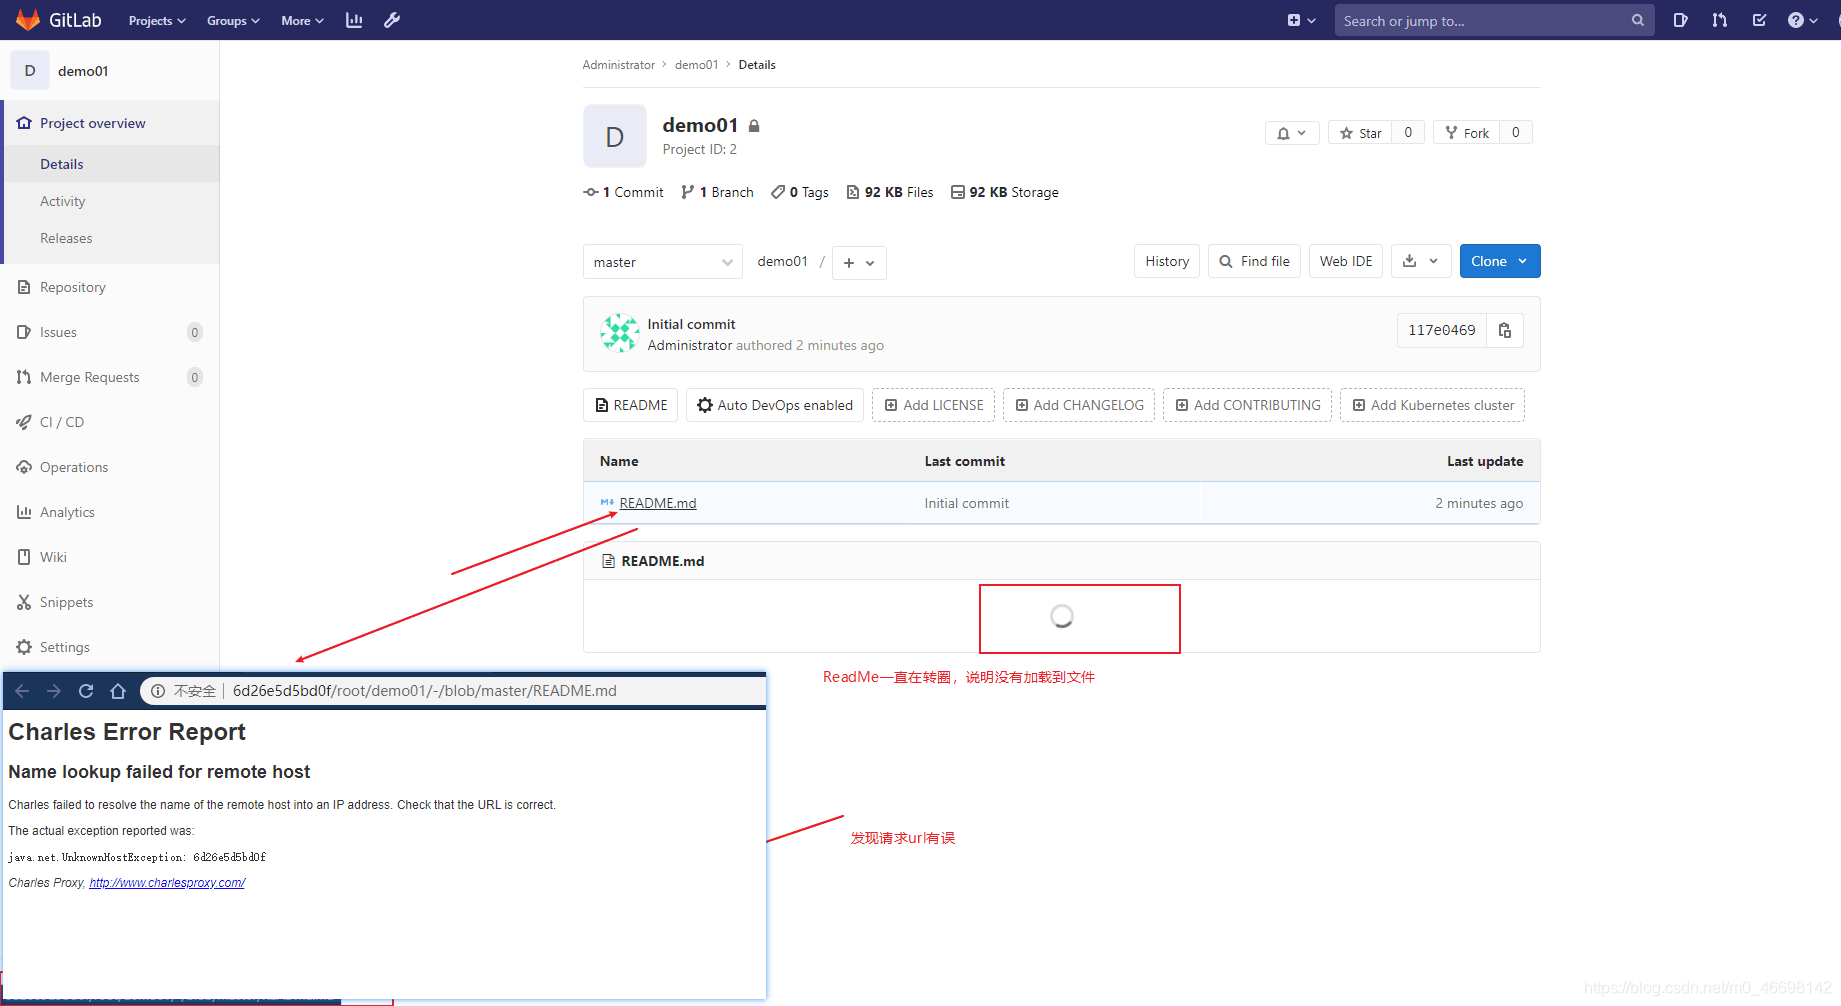Click the demo01 project avatar in sidebar
Viewport: 1841px width, 1006px height.
(30, 70)
